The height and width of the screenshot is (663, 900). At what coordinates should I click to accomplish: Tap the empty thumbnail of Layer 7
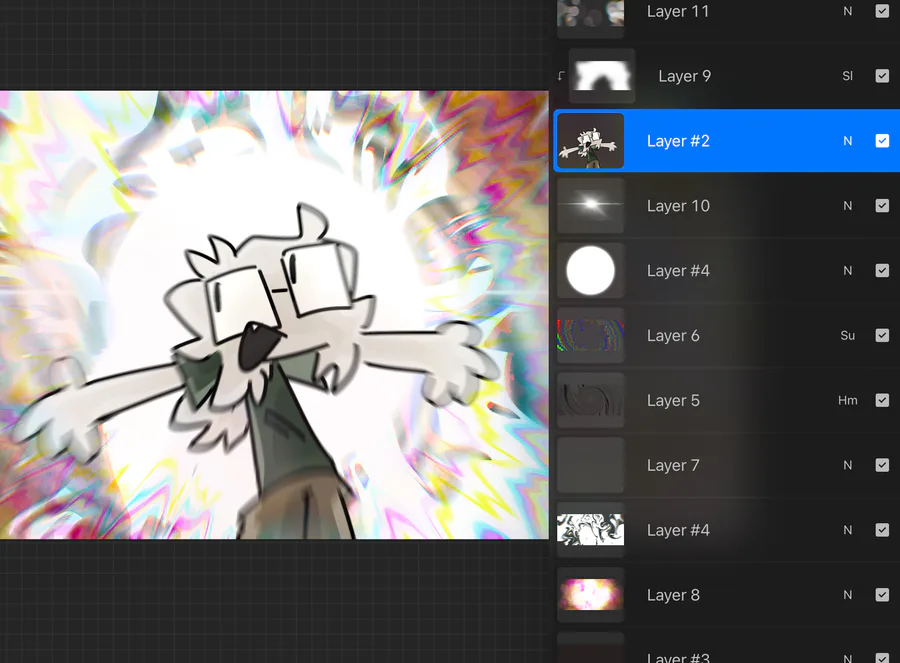[x=591, y=465]
